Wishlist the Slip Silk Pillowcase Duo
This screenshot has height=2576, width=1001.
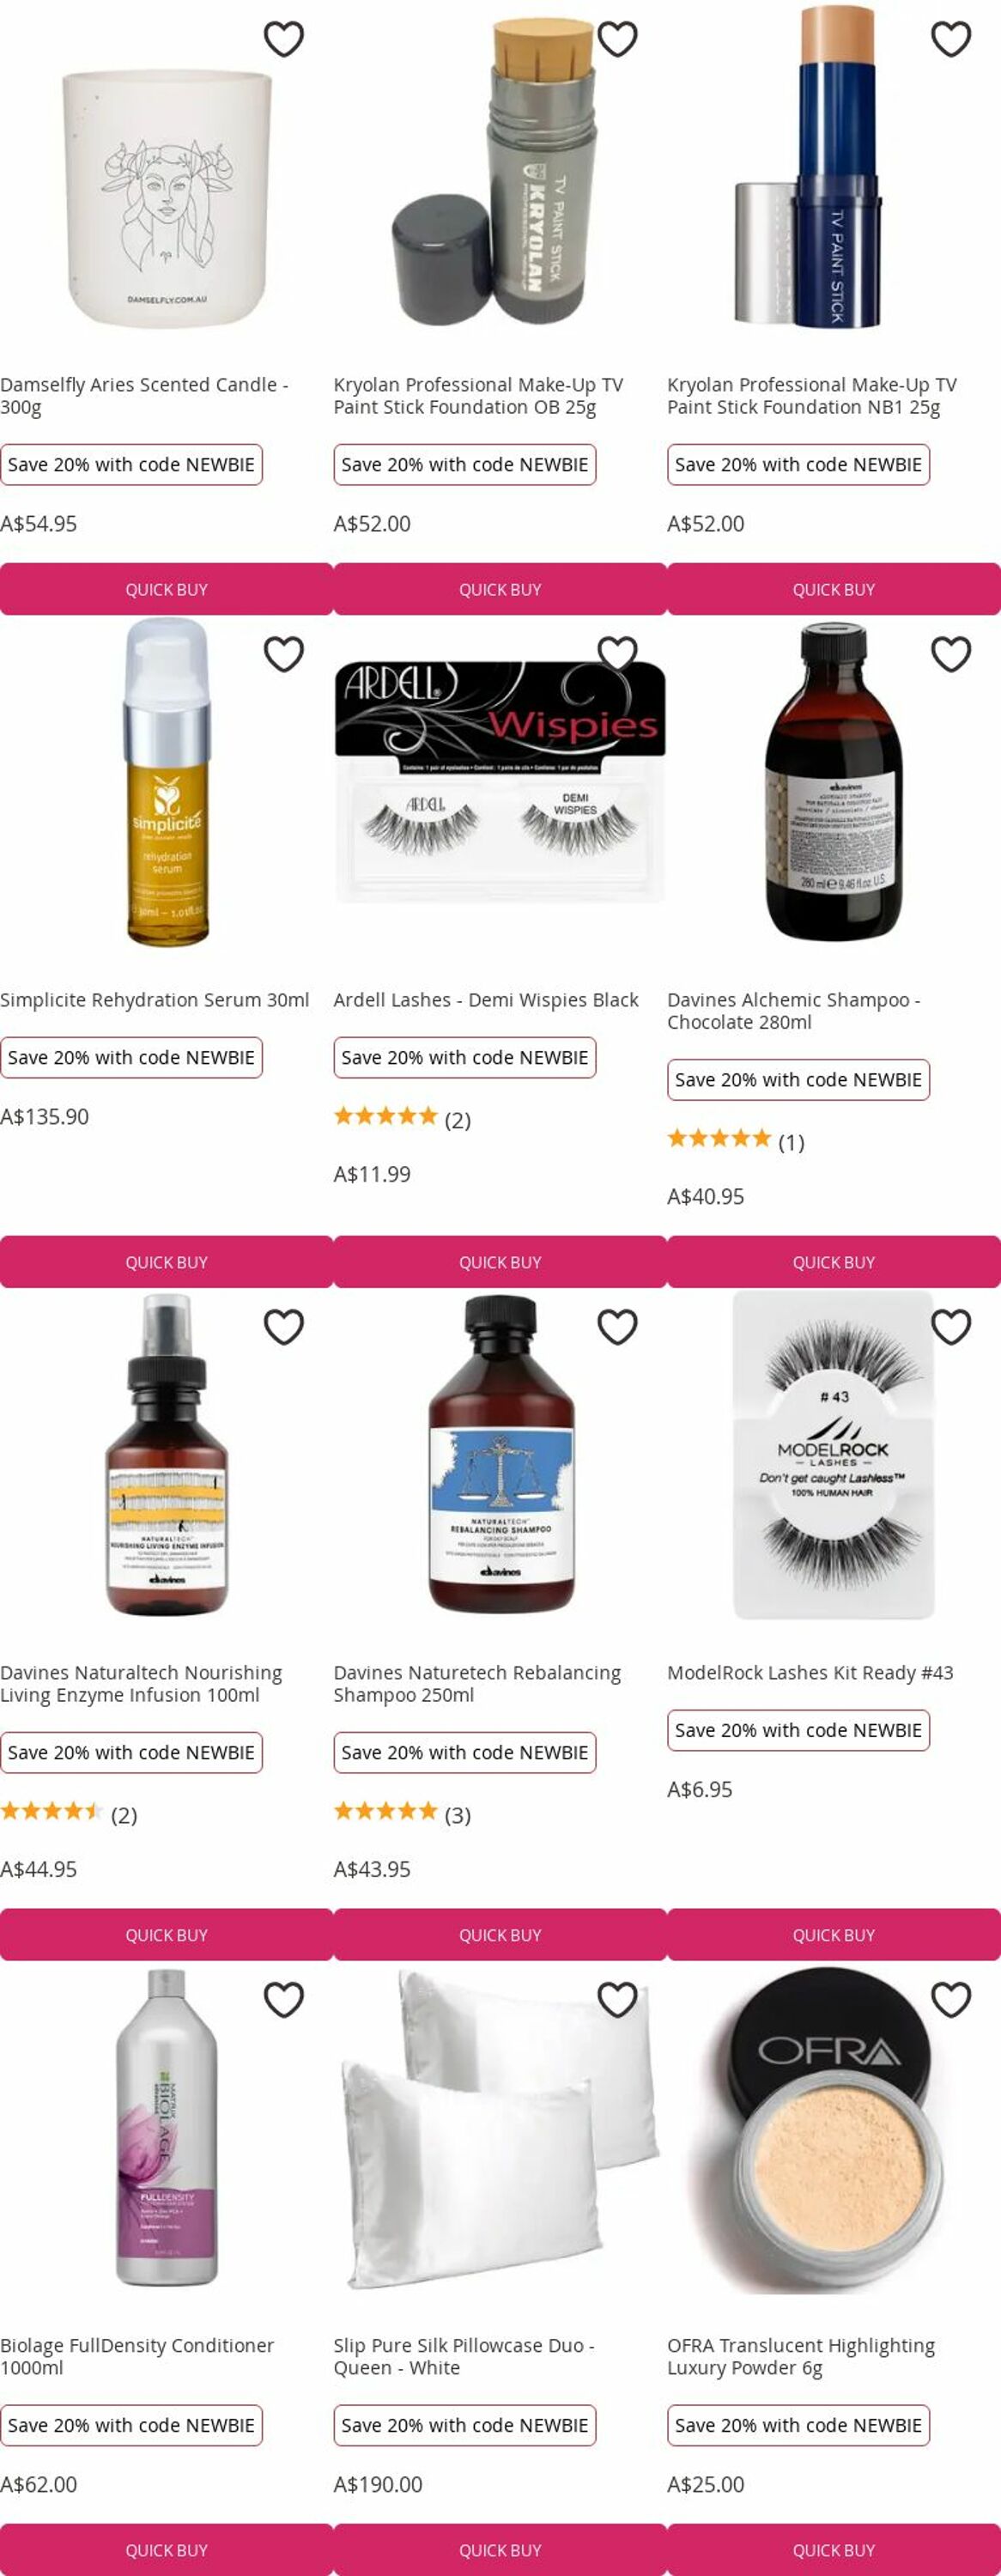617,2000
